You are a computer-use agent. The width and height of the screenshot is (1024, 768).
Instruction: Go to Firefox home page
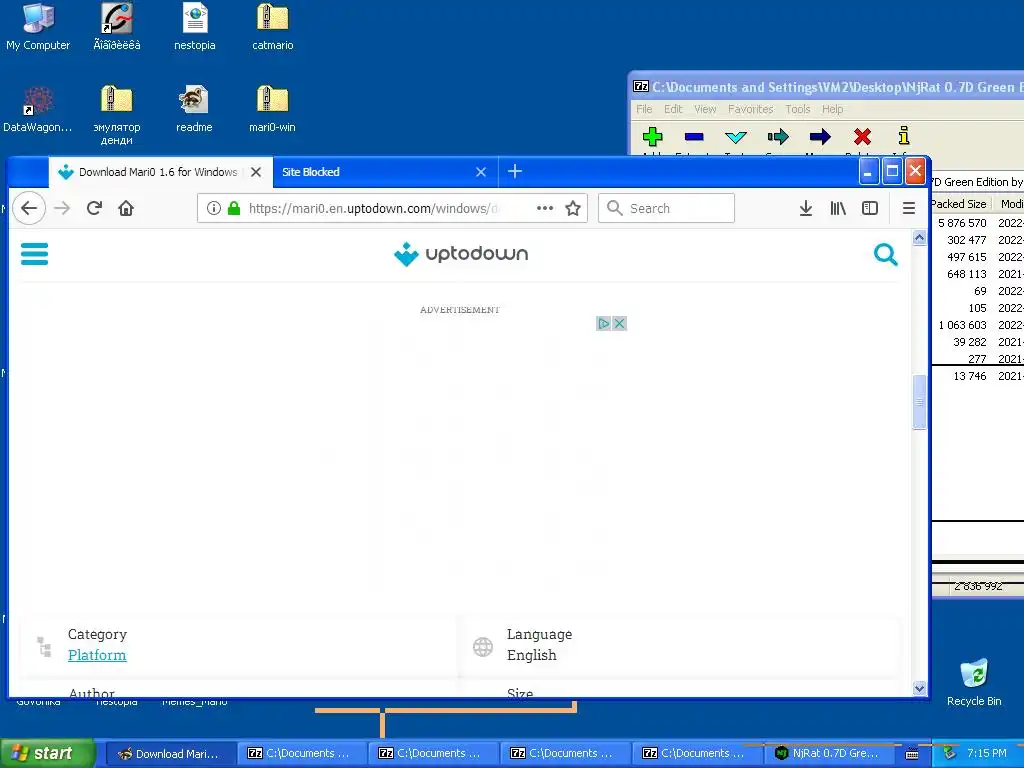coord(126,208)
